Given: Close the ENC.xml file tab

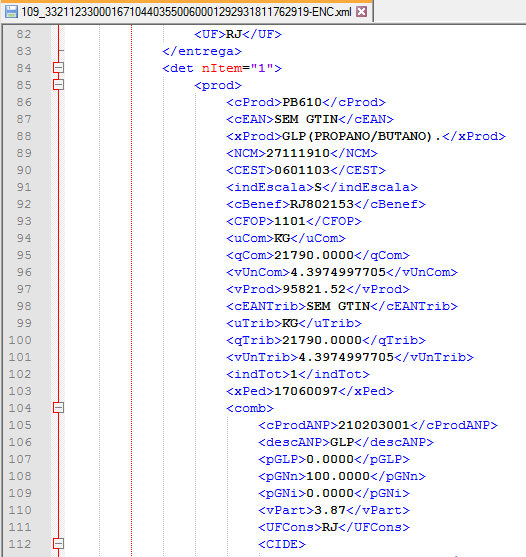Looking at the screenshot, I should [362, 12].
